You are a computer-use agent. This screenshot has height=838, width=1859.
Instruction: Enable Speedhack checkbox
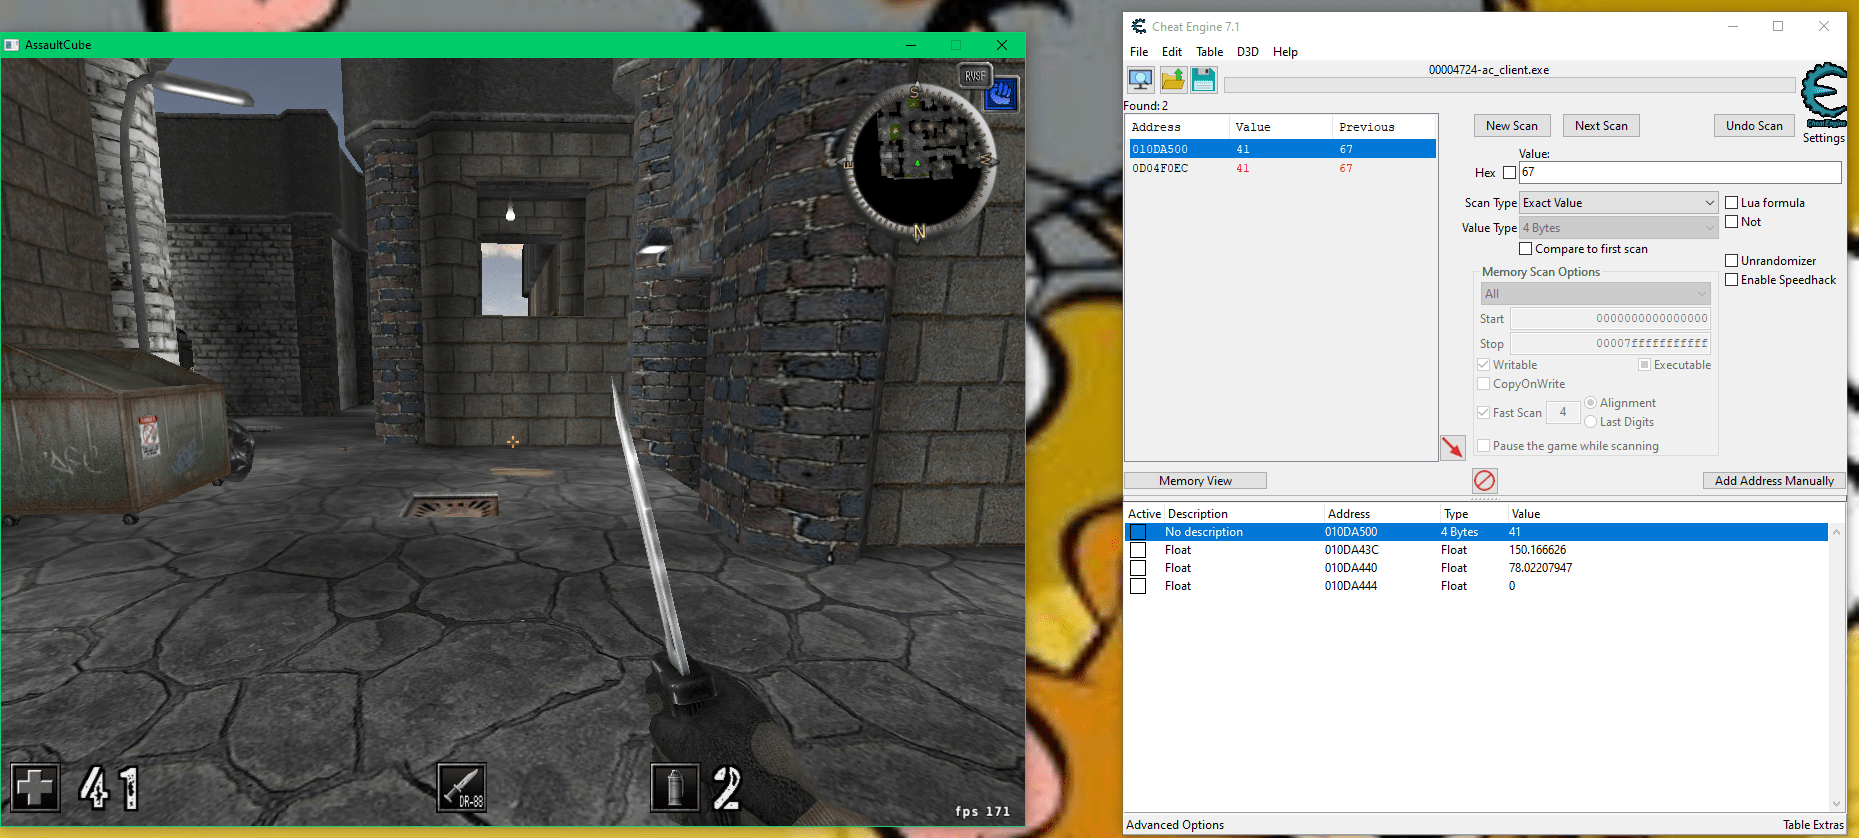[x=1731, y=280]
